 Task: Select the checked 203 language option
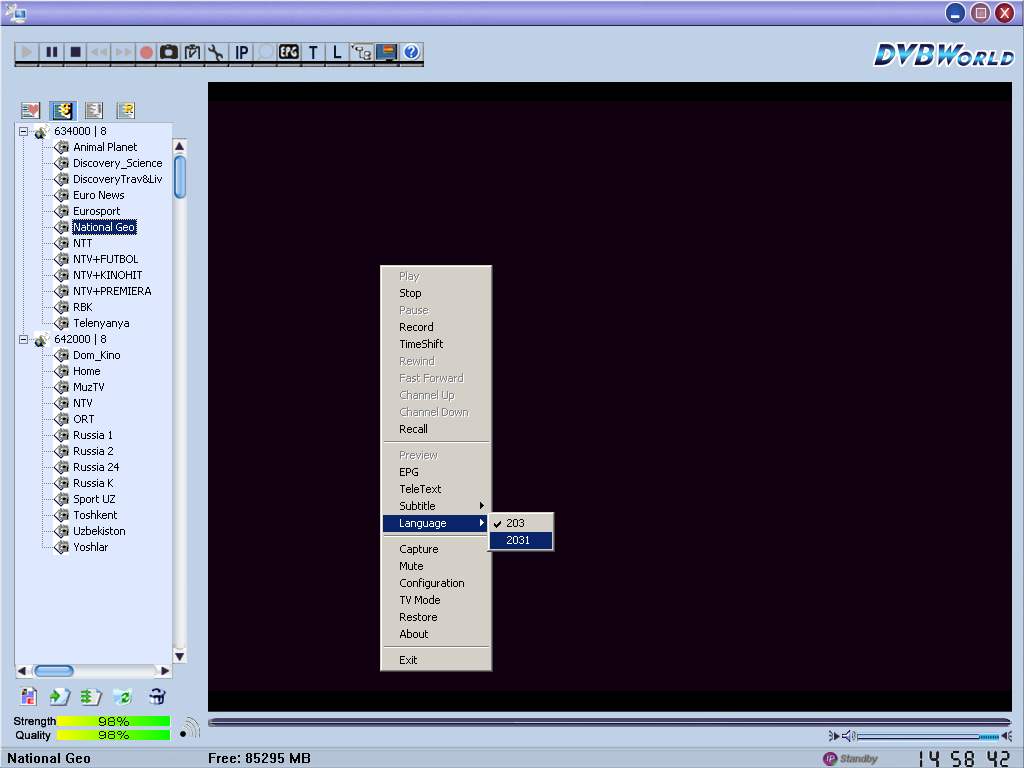515,523
